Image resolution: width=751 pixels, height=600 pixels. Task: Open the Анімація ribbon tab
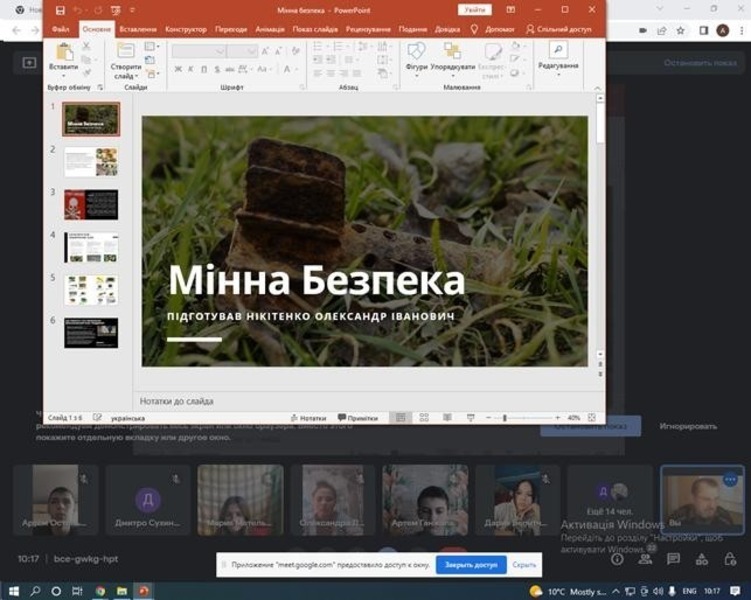pyautogui.click(x=270, y=29)
